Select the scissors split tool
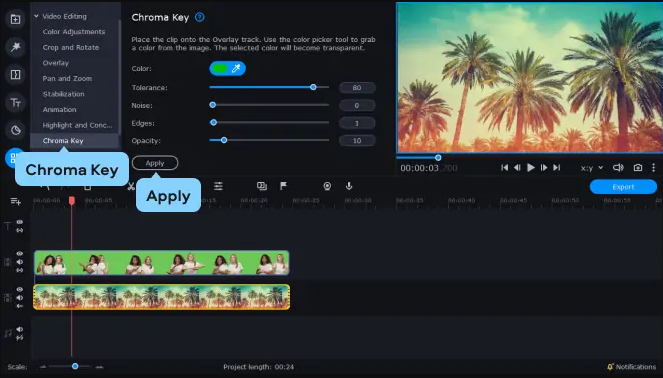Screen dimensions: 663x378 point(131,186)
